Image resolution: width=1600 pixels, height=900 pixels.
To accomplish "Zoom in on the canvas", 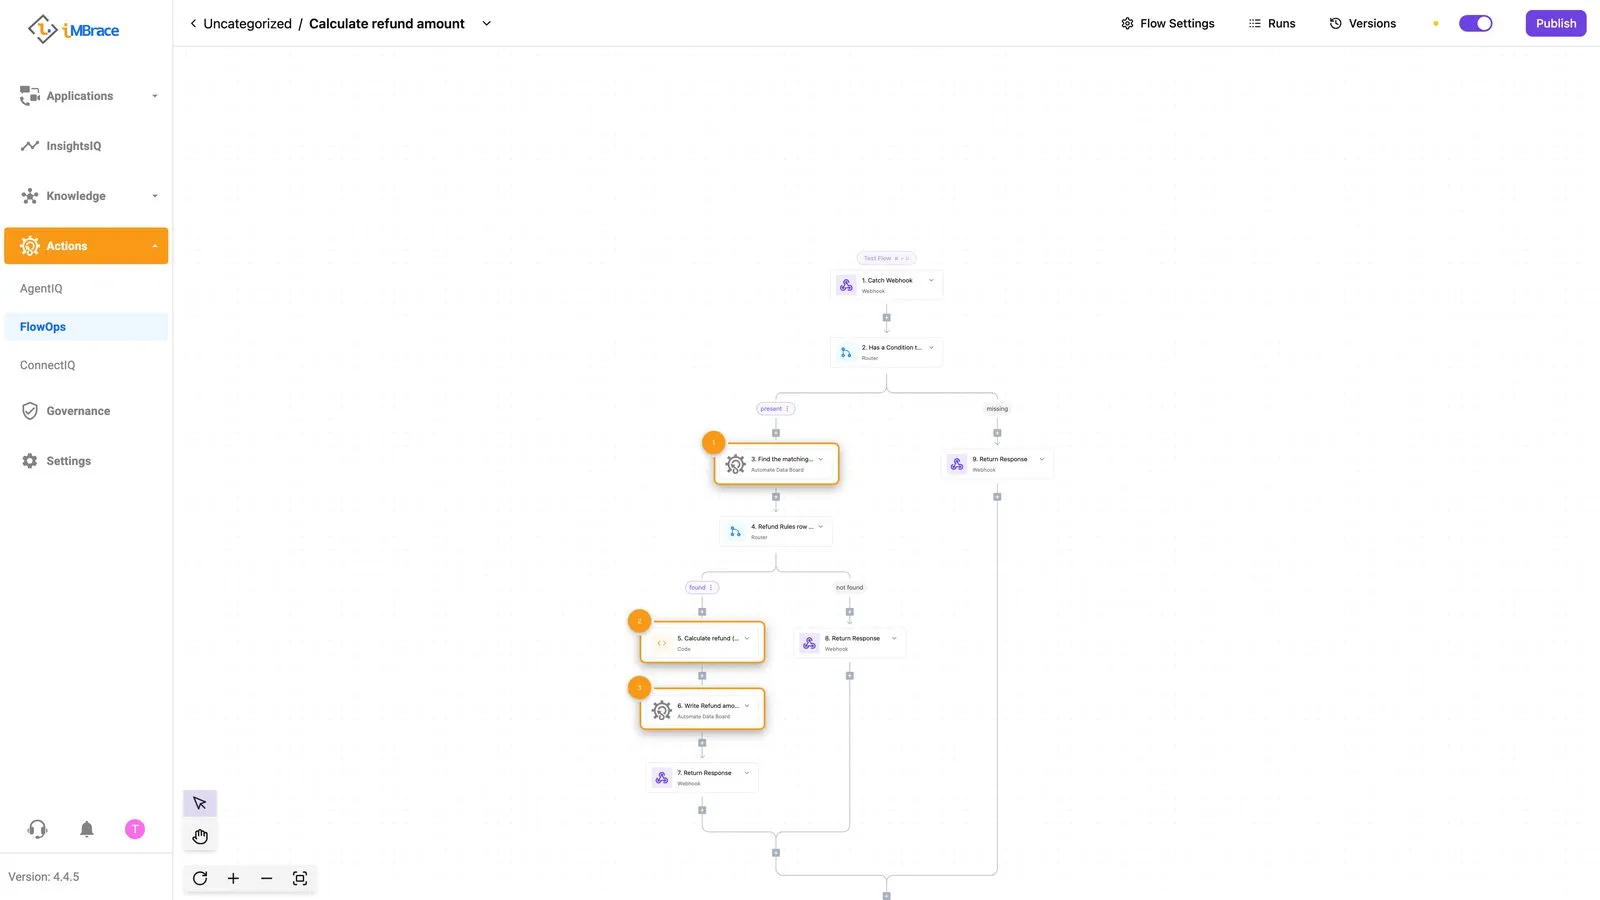I will click(233, 878).
